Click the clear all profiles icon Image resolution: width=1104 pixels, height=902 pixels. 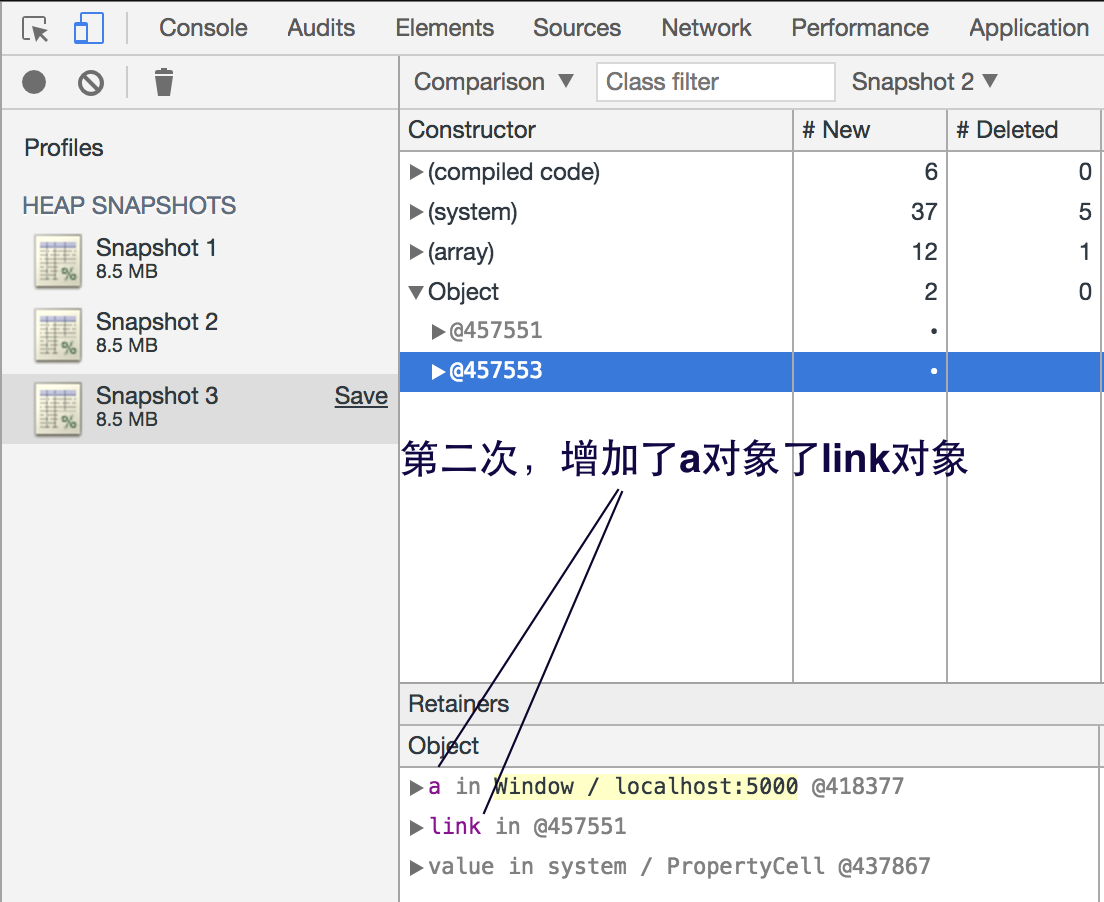click(90, 82)
